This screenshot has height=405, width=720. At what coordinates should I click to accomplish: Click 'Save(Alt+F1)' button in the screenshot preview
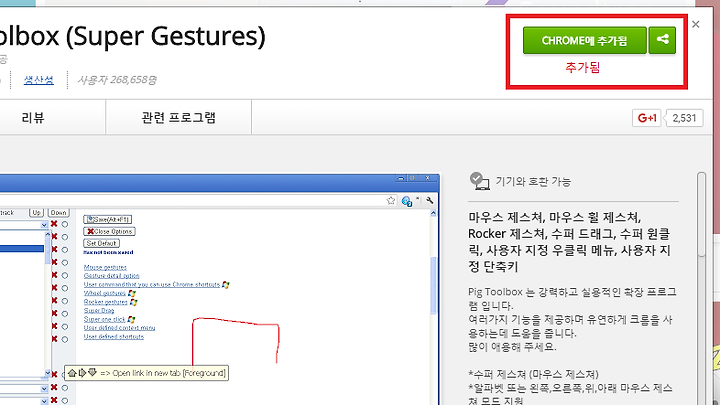(x=108, y=219)
